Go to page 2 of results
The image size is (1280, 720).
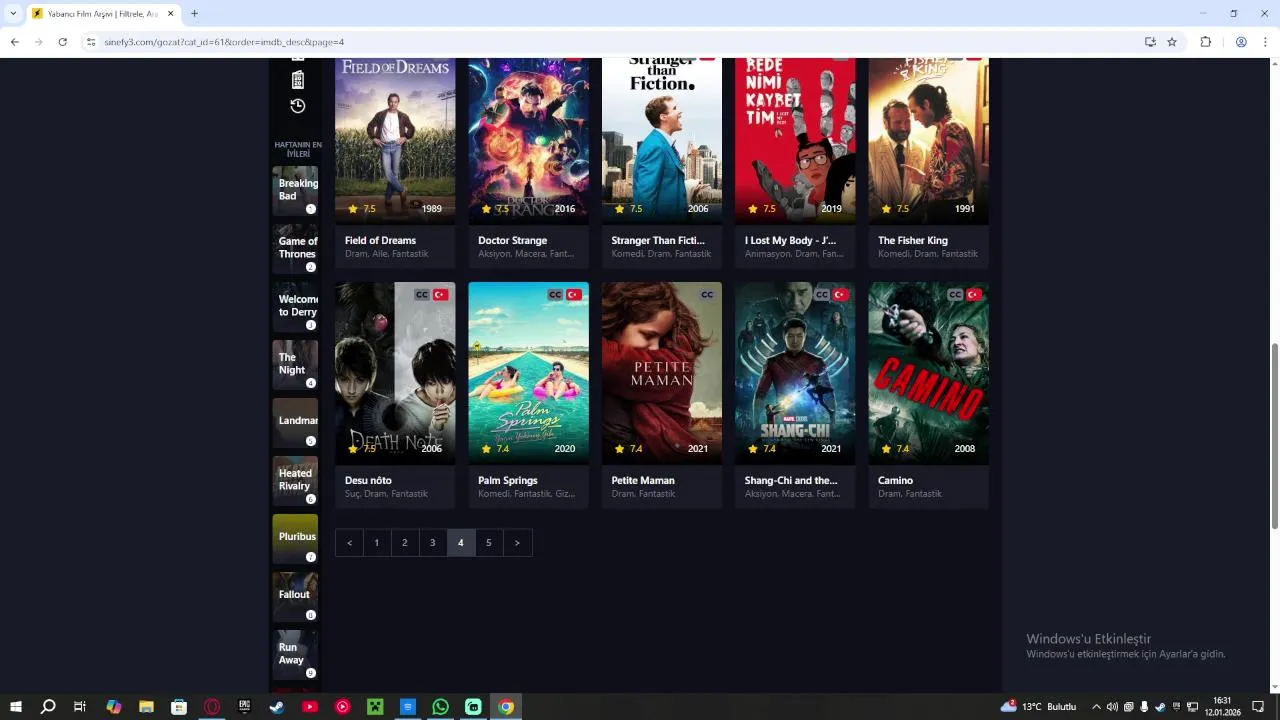[405, 543]
